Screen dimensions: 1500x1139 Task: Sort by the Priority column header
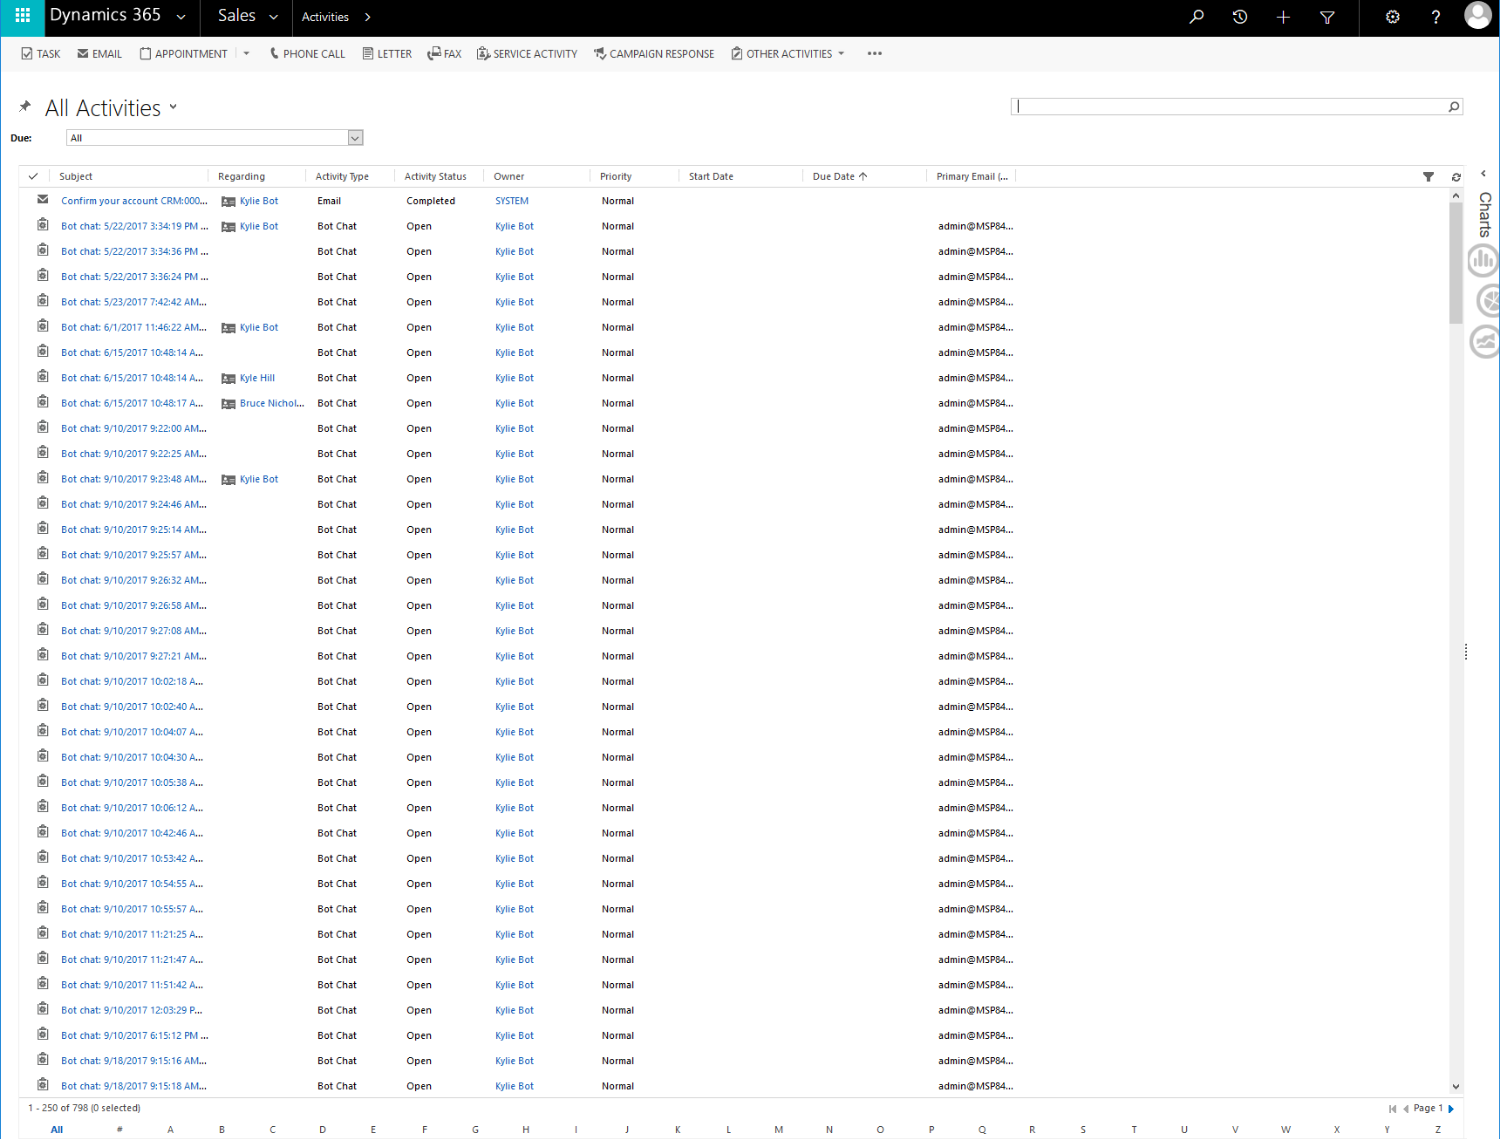pyautogui.click(x=616, y=177)
